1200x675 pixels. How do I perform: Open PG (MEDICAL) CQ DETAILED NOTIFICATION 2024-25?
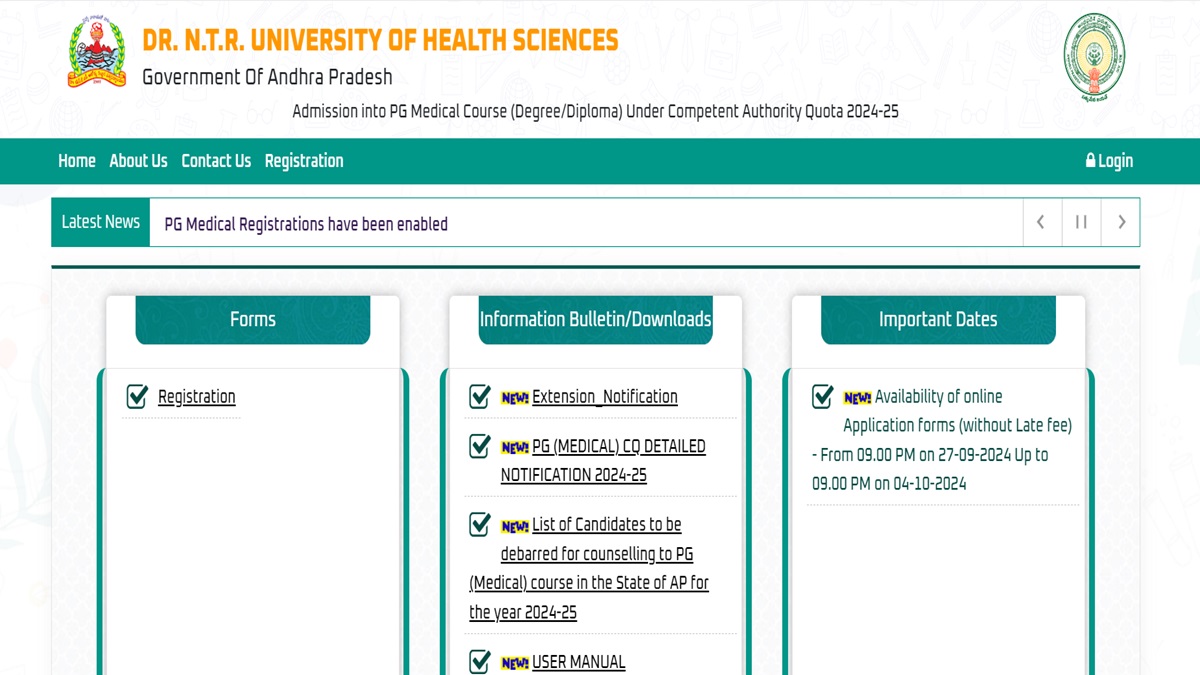603,461
